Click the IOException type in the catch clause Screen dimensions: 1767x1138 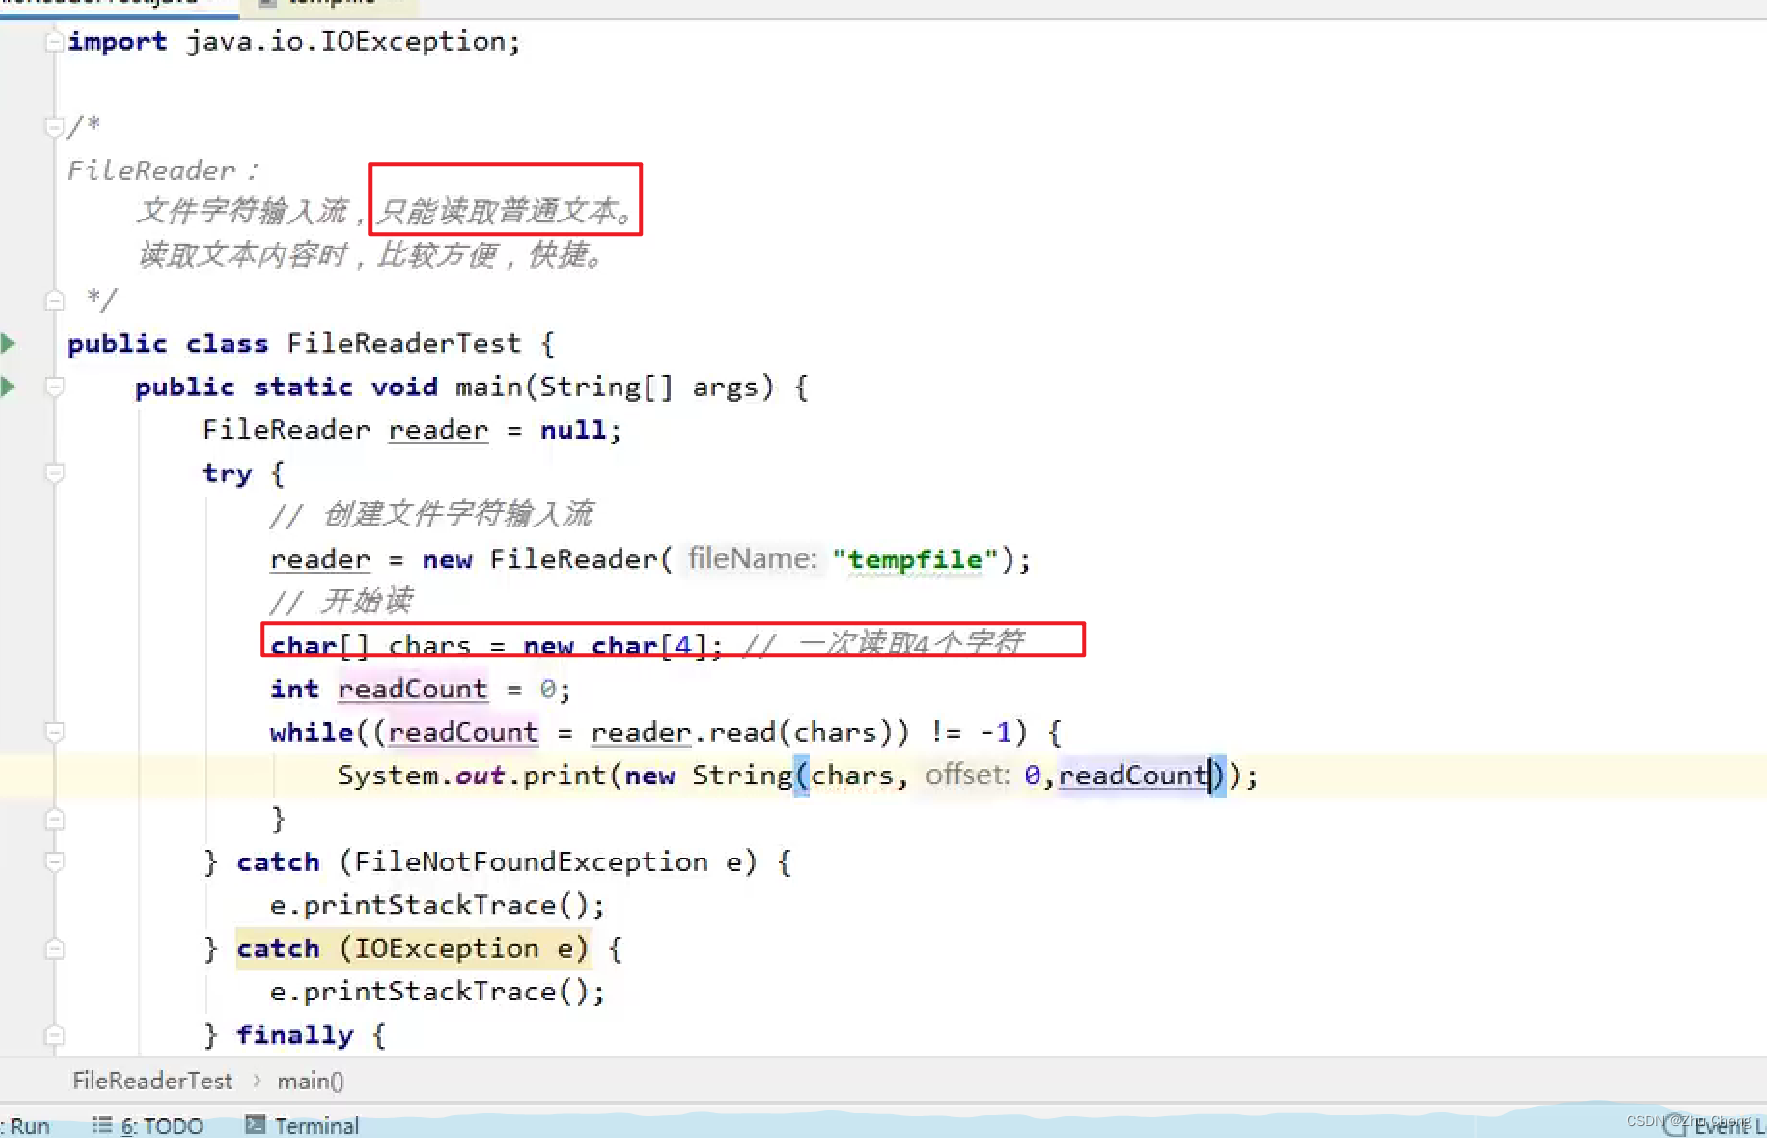click(447, 948)
